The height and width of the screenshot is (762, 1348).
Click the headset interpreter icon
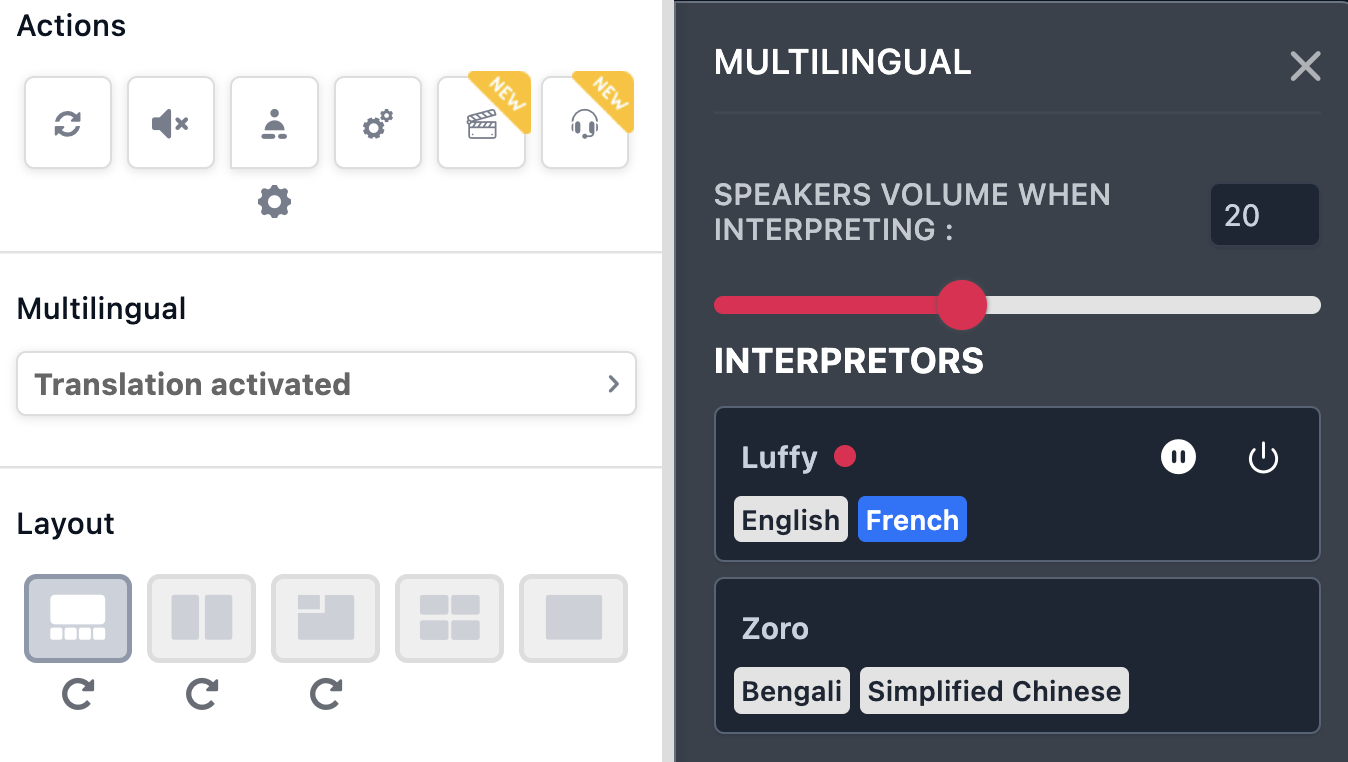[x=585, y=123]
